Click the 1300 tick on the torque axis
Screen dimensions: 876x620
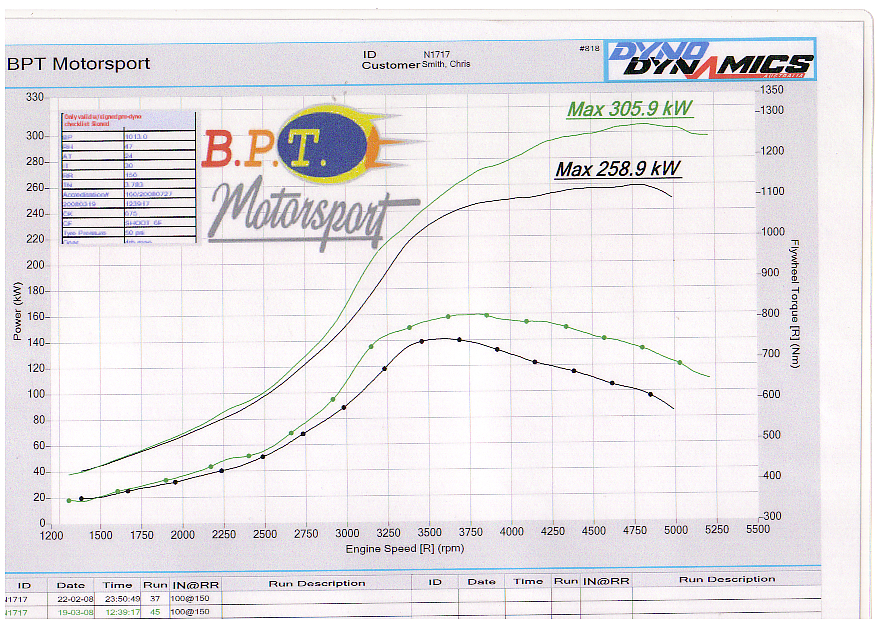(772, 110)
